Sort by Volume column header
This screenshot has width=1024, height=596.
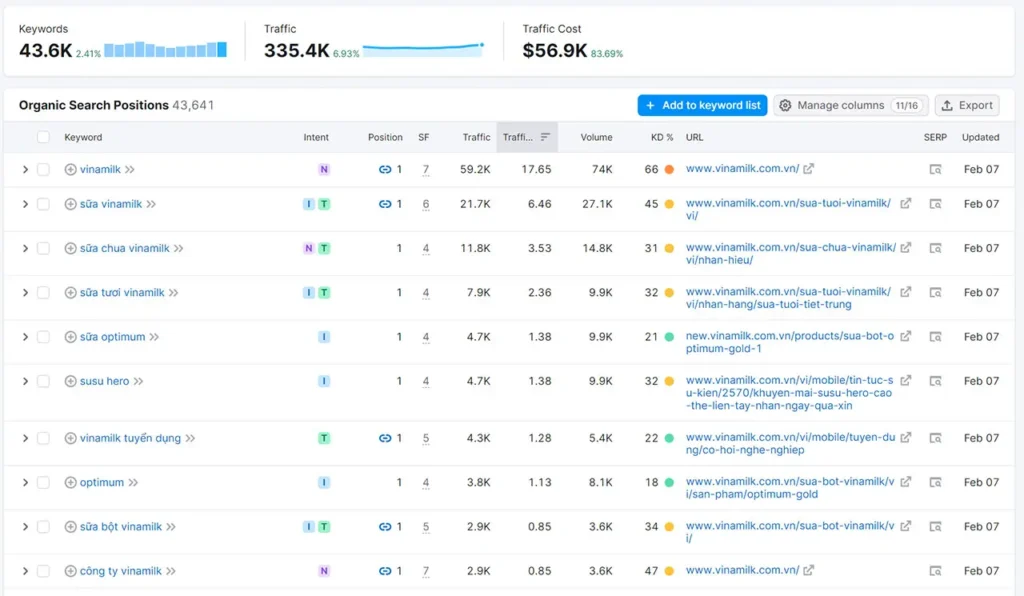(x=596, y=137)
